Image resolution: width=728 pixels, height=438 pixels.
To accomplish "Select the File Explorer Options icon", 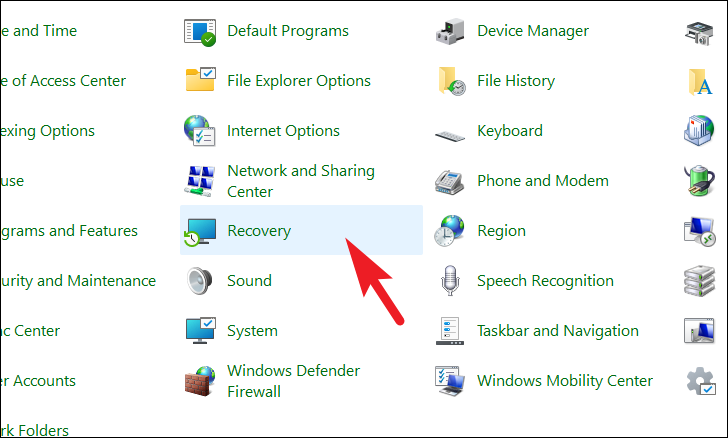I will (201, 81).
